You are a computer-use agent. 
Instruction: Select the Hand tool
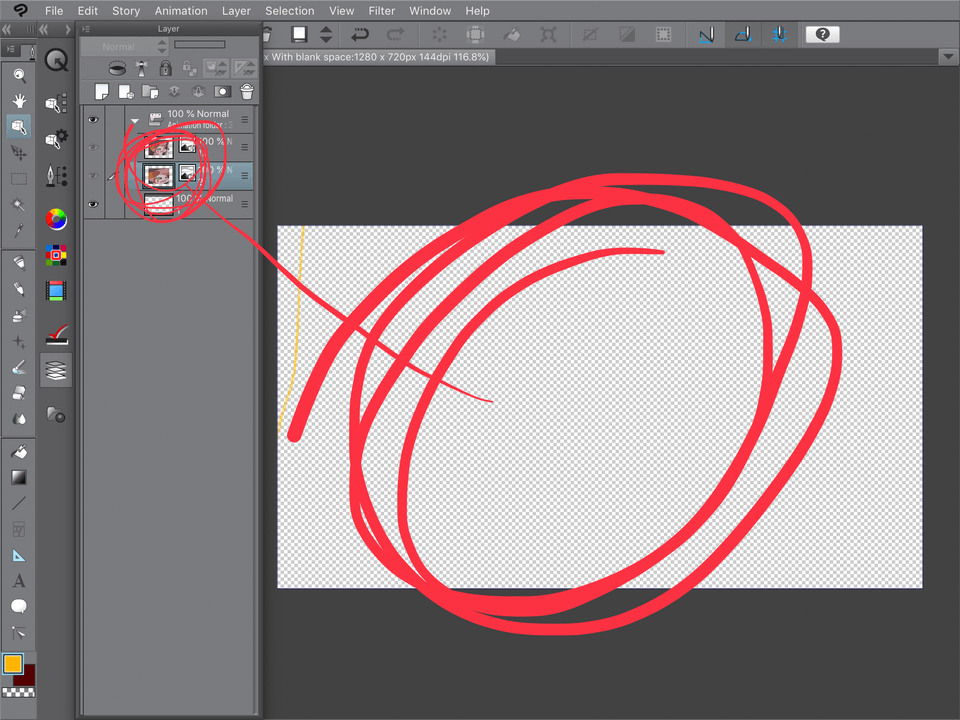[x=18, y=100]
